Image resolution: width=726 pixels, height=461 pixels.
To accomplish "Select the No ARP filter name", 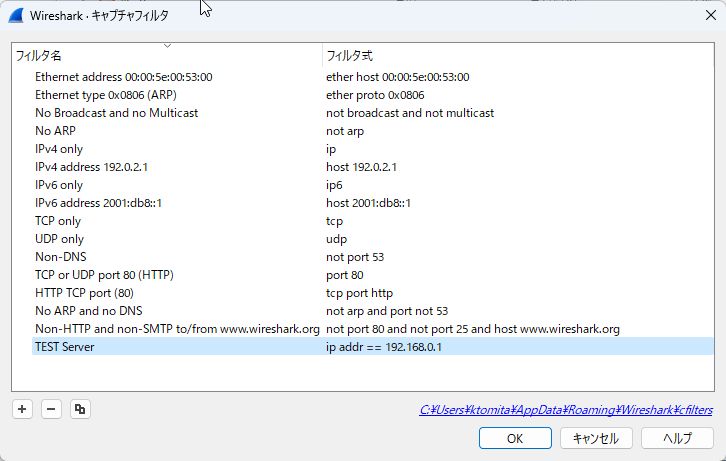I will pos(55,131).
